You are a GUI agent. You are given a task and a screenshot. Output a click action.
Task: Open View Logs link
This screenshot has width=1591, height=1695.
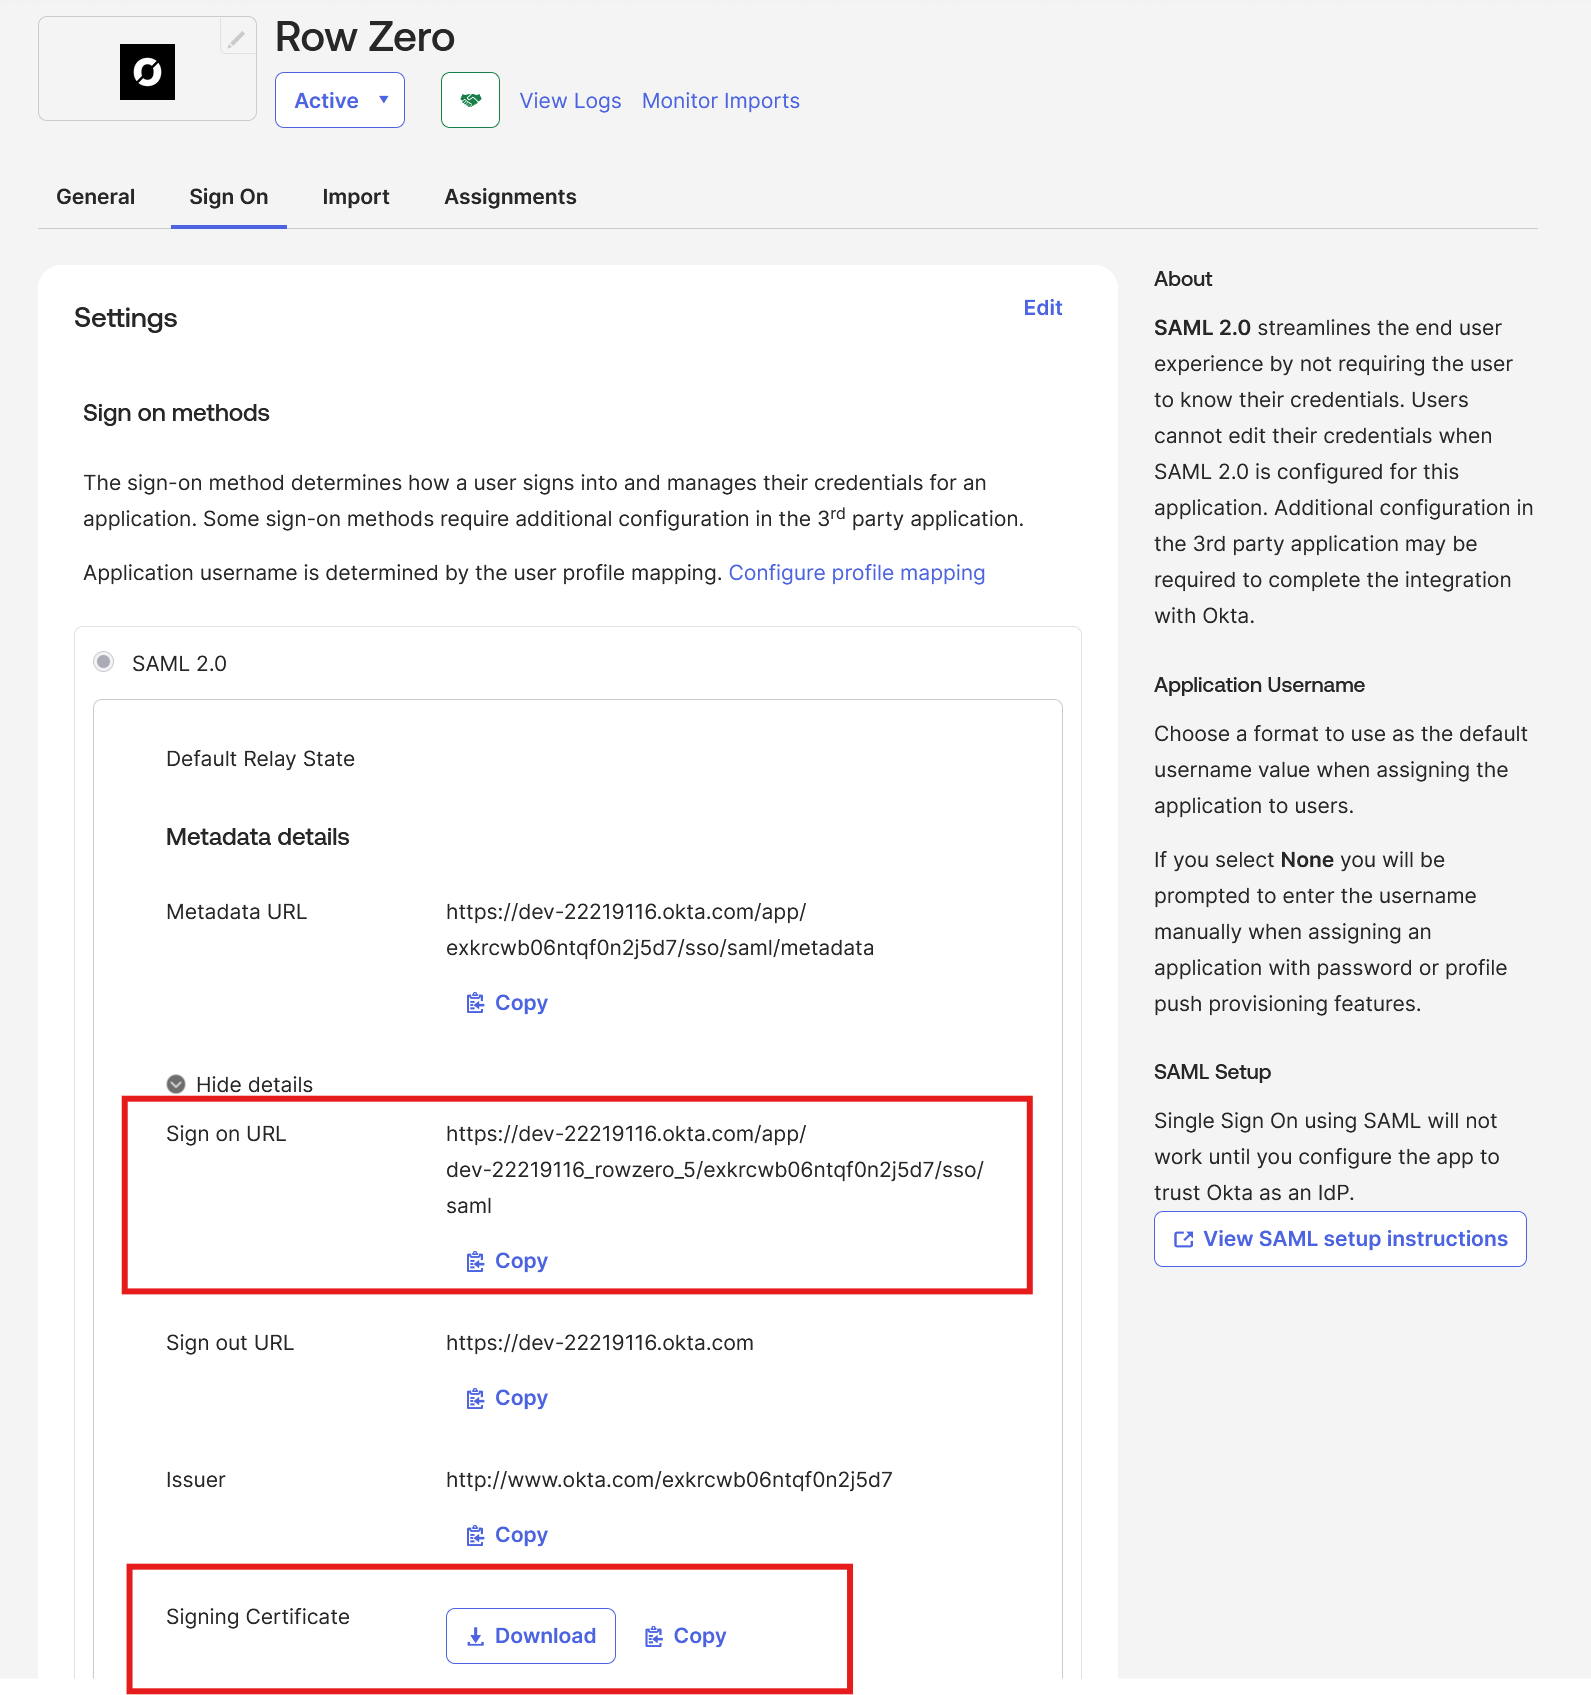point(570,101)
